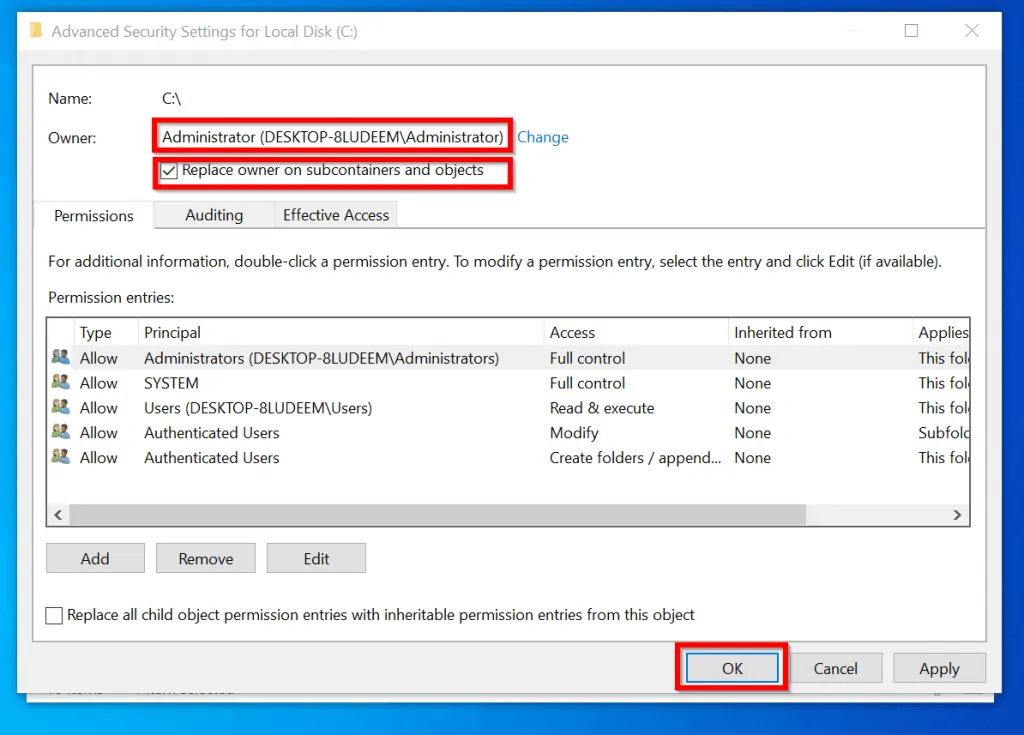Click the Users entry group icon
Viewport: 1024px width, 735px height.
[61, 406]
